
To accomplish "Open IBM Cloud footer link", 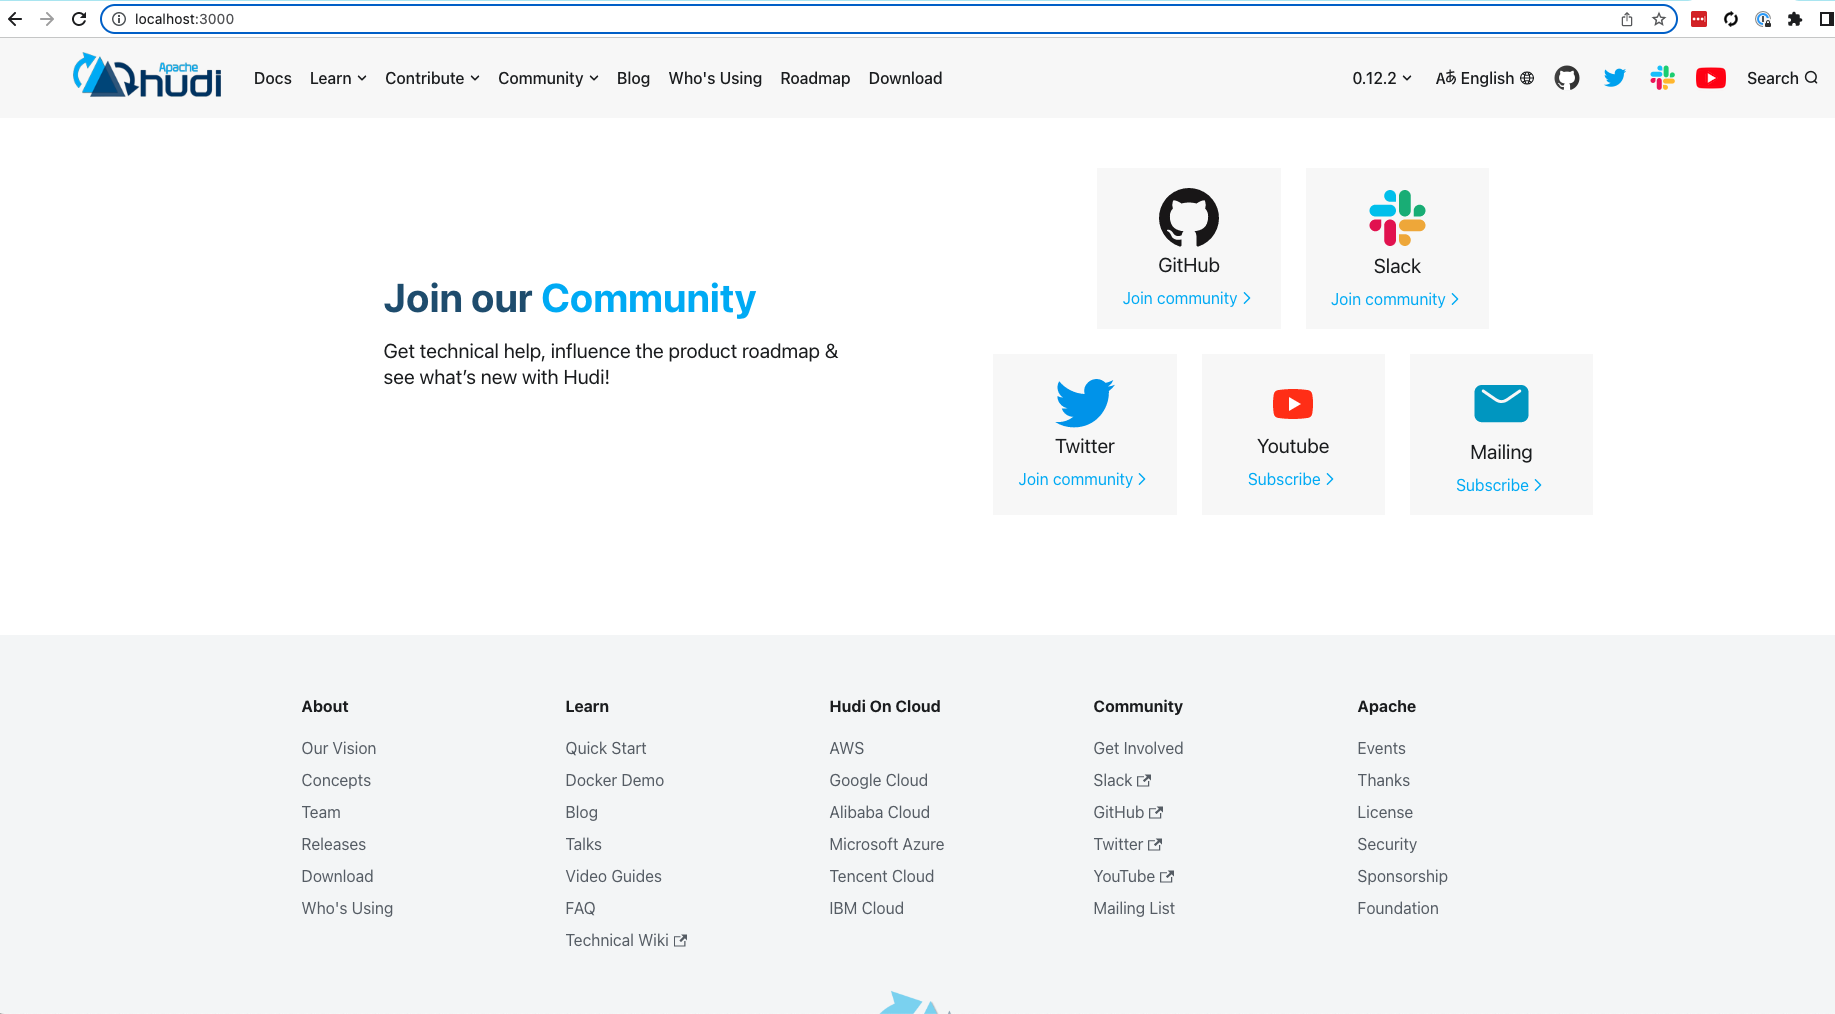I will click(x=867, y=908).
